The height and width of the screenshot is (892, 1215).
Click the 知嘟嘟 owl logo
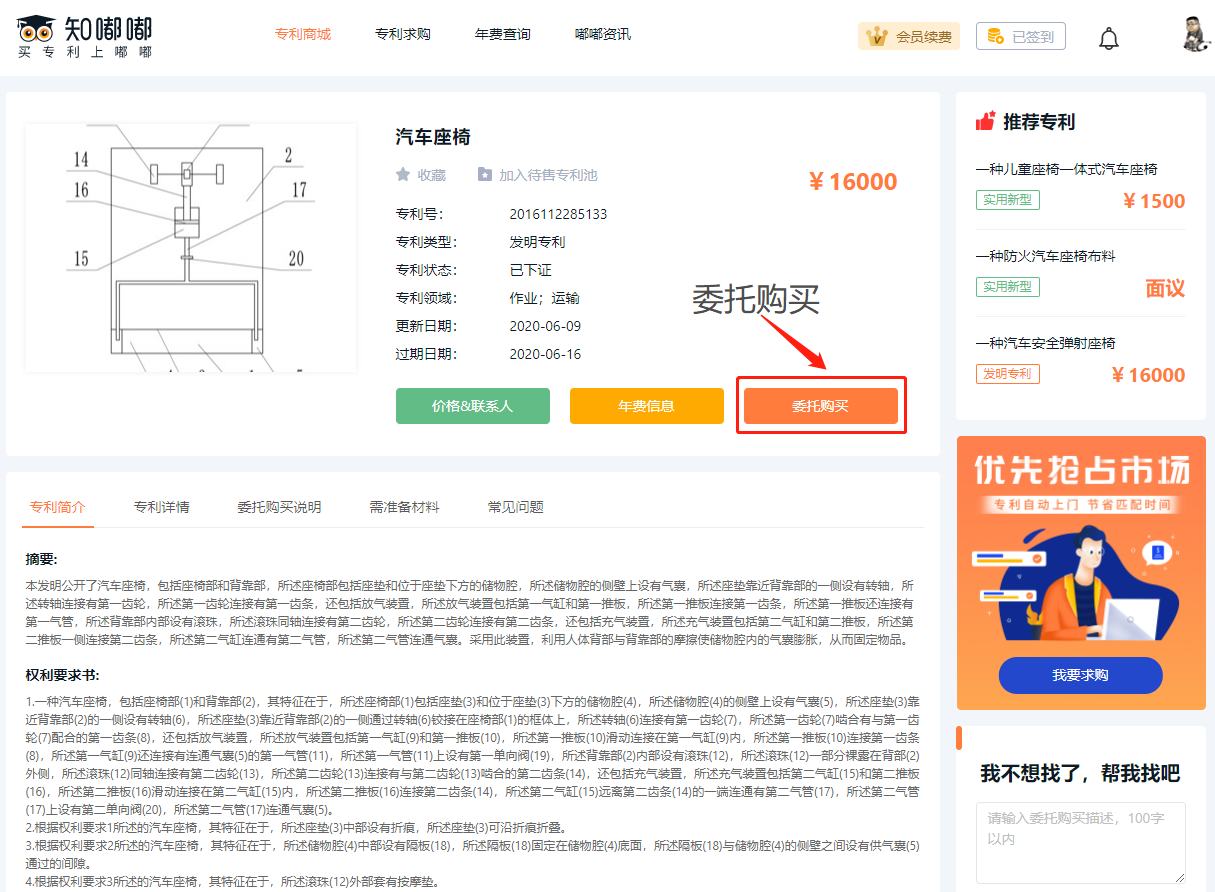tap(85, 37)
